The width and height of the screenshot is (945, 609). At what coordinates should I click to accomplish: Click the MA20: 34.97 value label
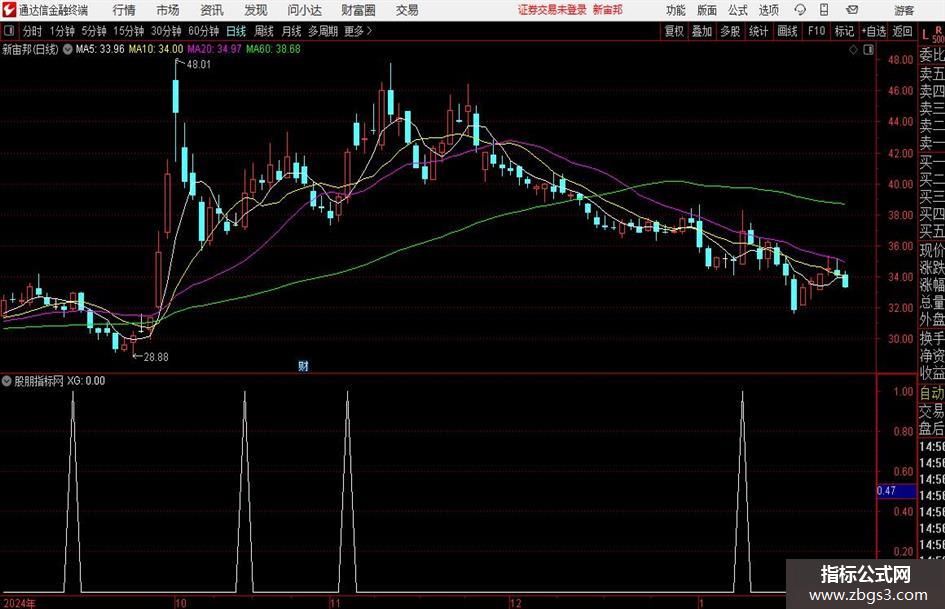pos(215,49)
